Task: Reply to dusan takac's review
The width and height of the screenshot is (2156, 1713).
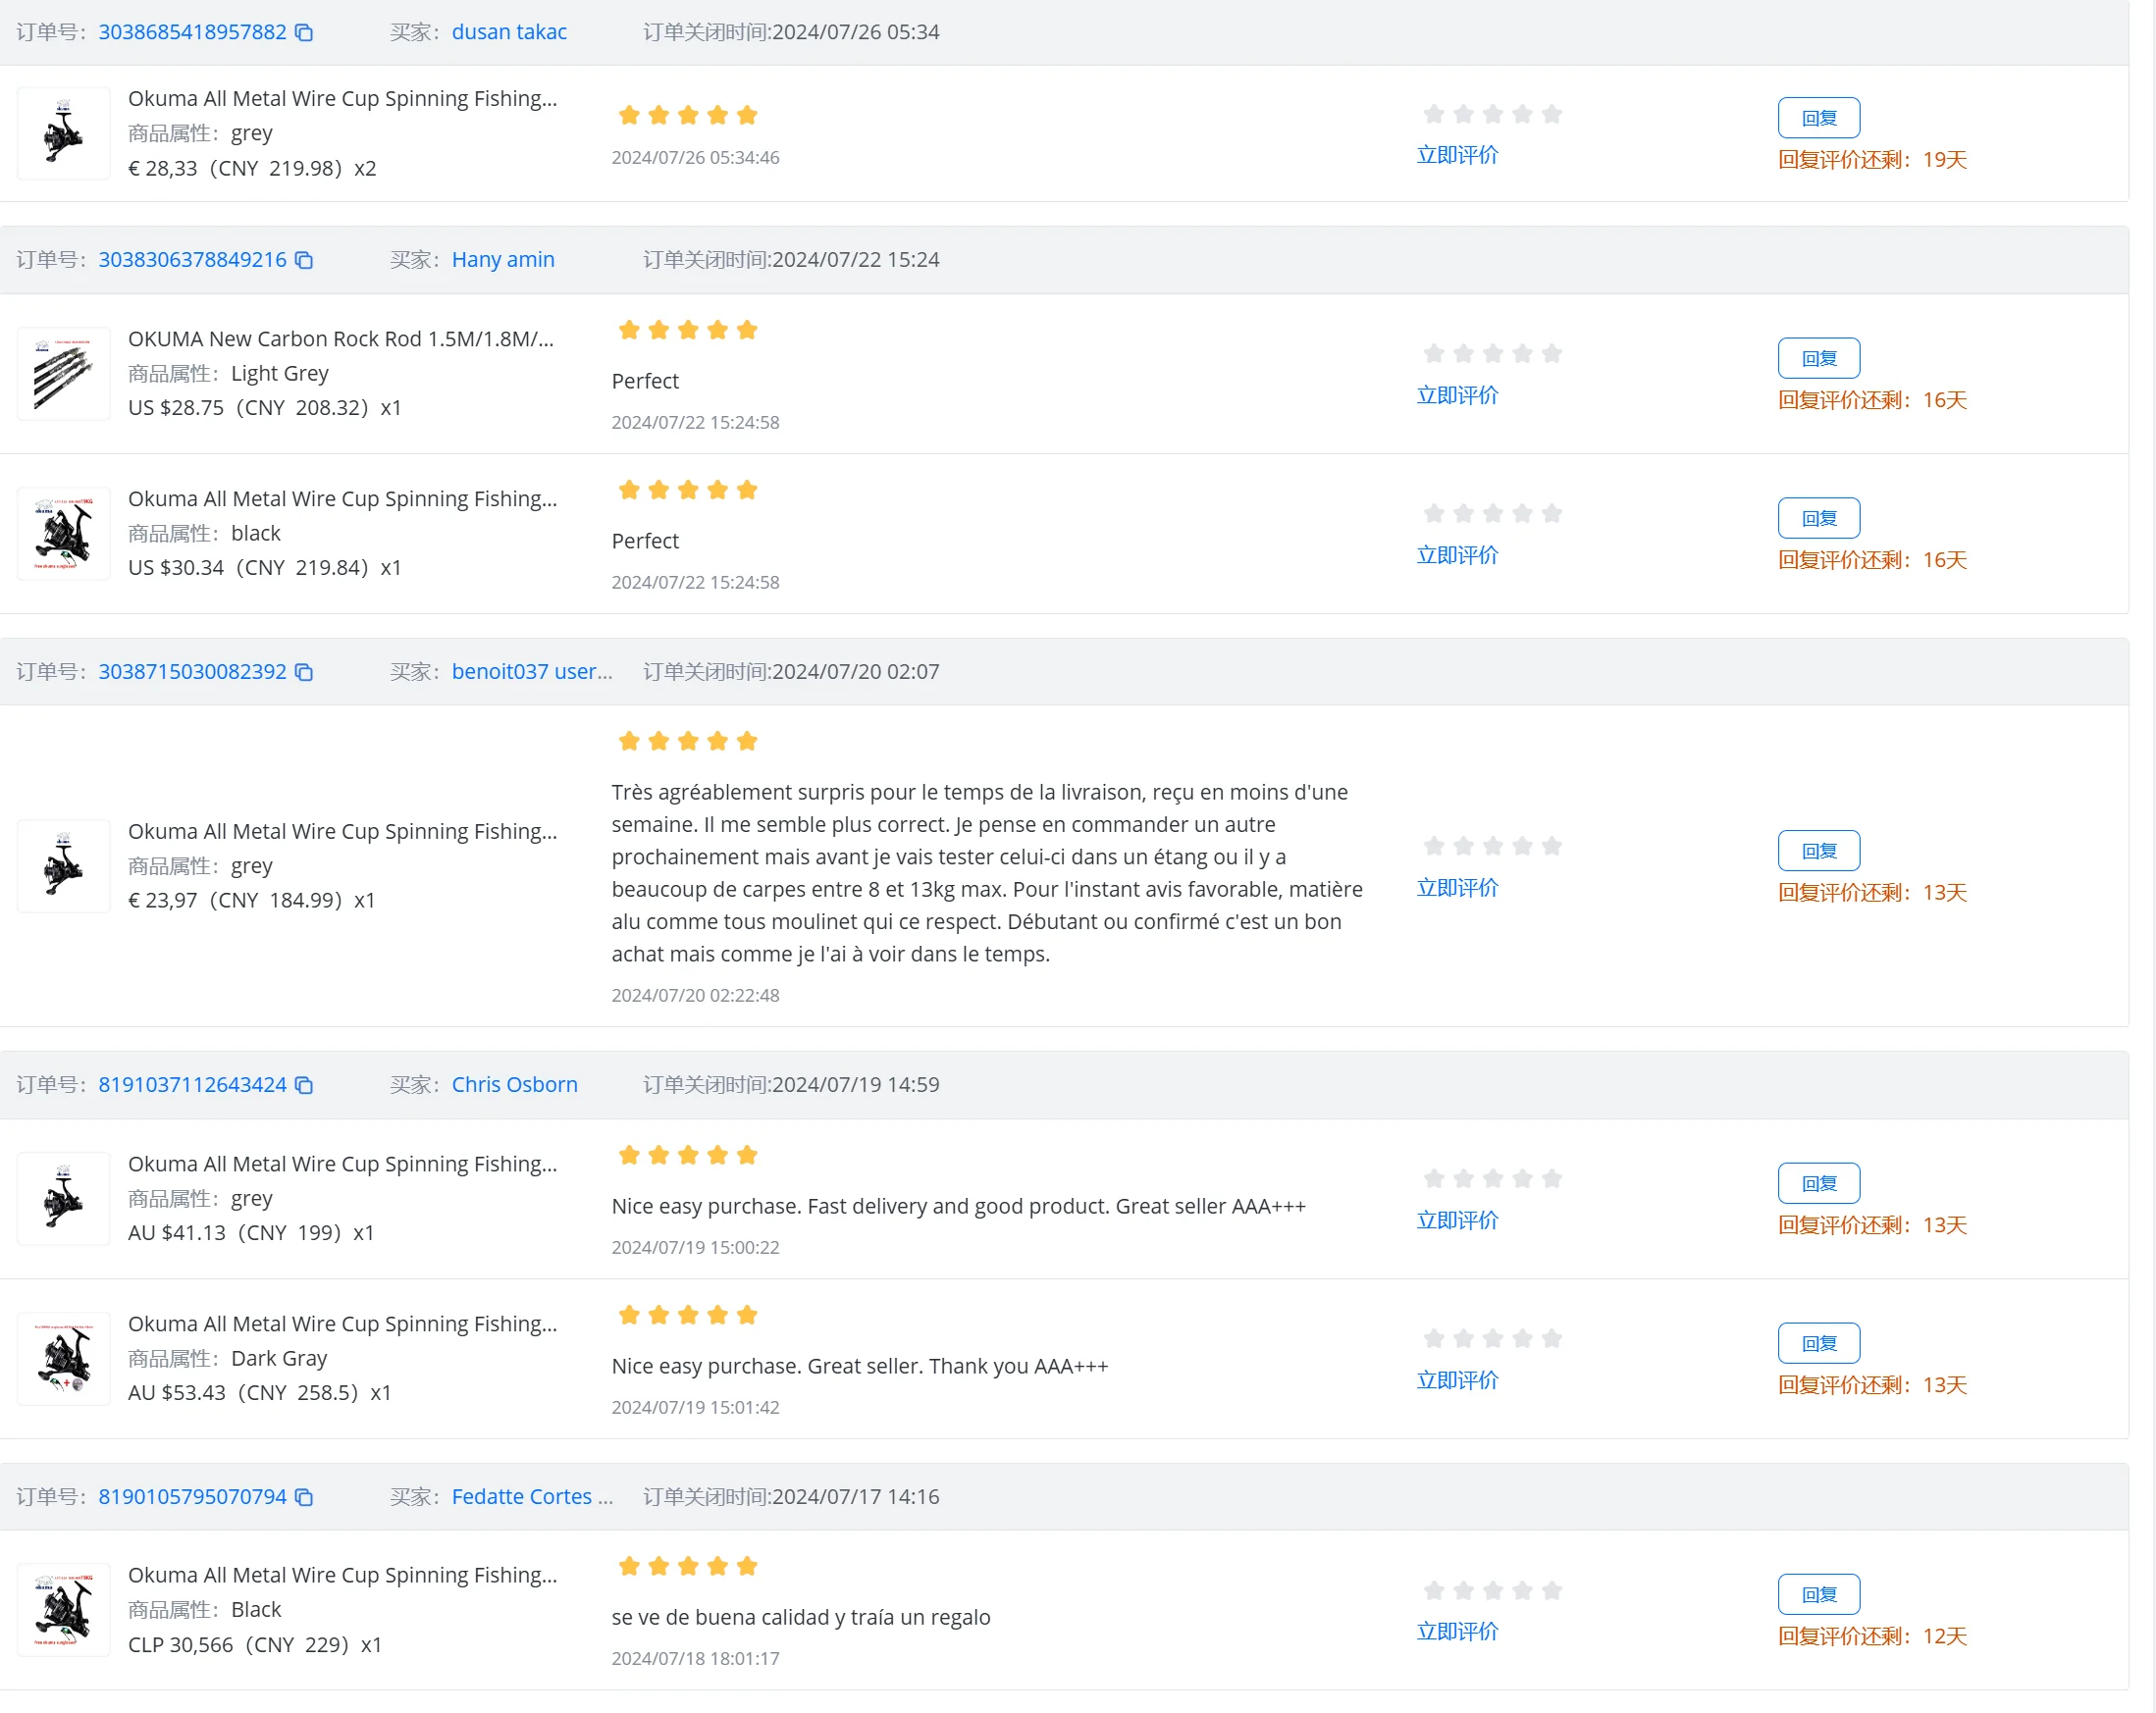Action: 1819,118
